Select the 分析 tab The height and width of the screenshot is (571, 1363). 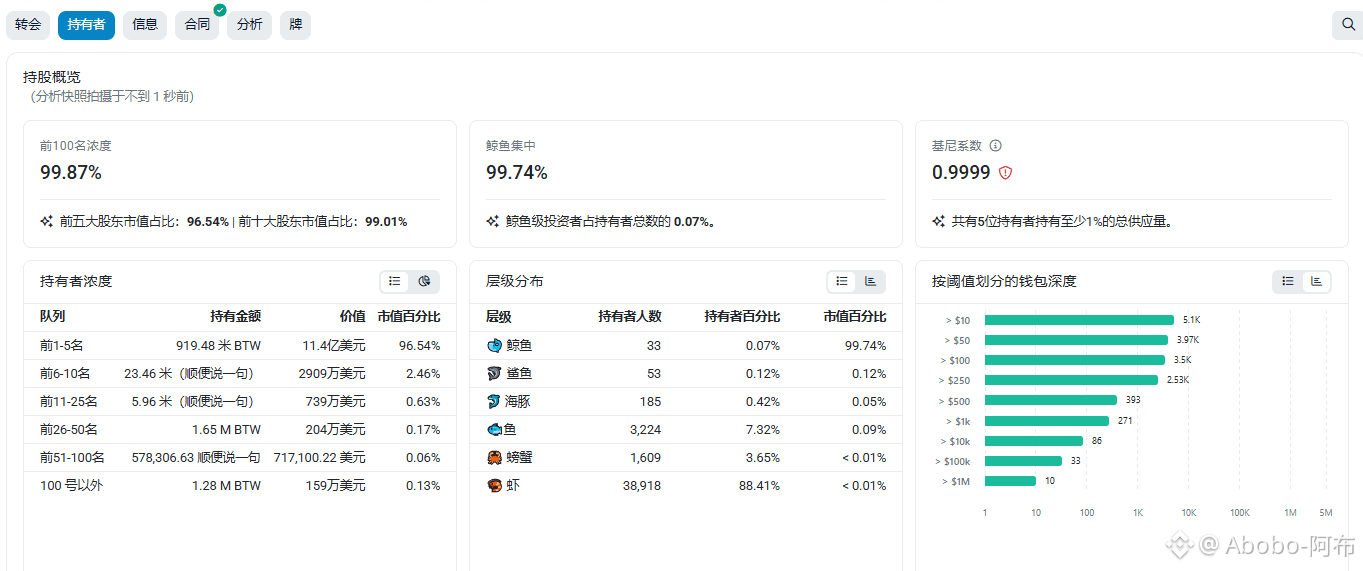(x=249, y=25)
